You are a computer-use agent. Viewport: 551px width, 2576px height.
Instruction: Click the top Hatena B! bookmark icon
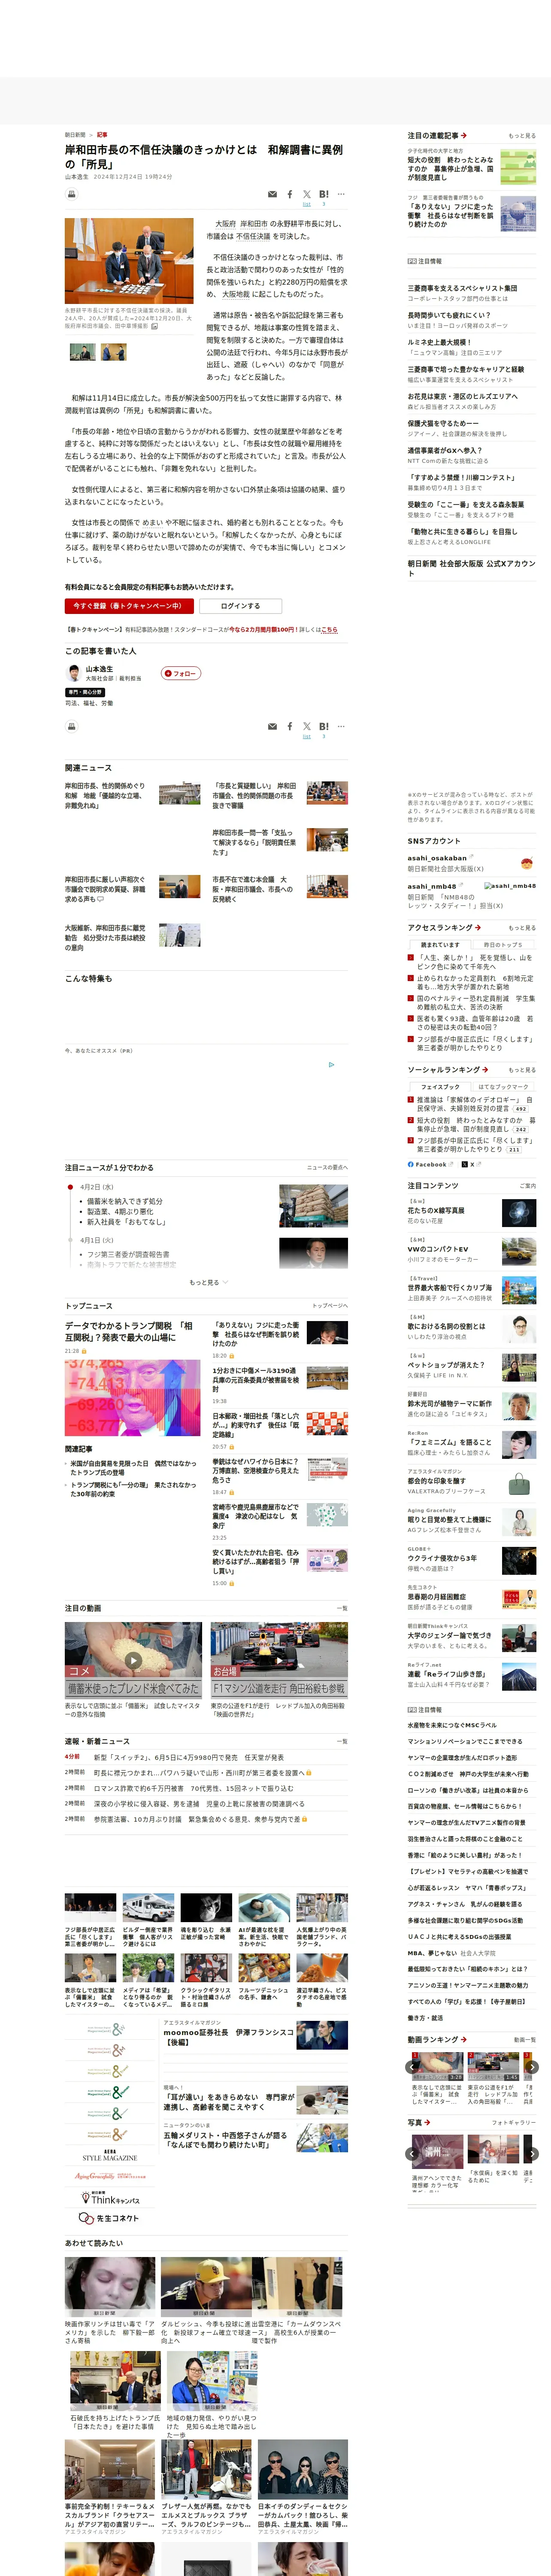click(323, 194)
